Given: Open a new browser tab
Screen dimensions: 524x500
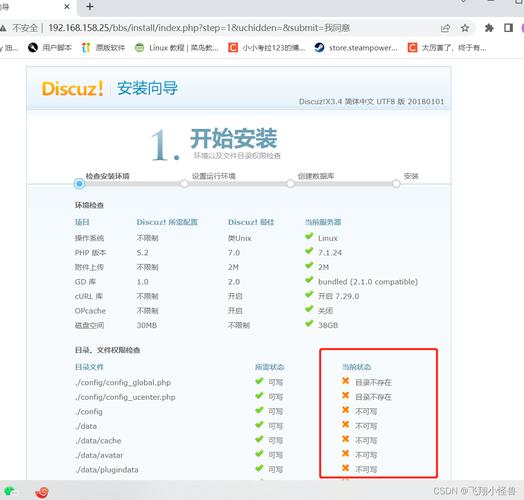Looking at the screenshot, I should (90, 6).
